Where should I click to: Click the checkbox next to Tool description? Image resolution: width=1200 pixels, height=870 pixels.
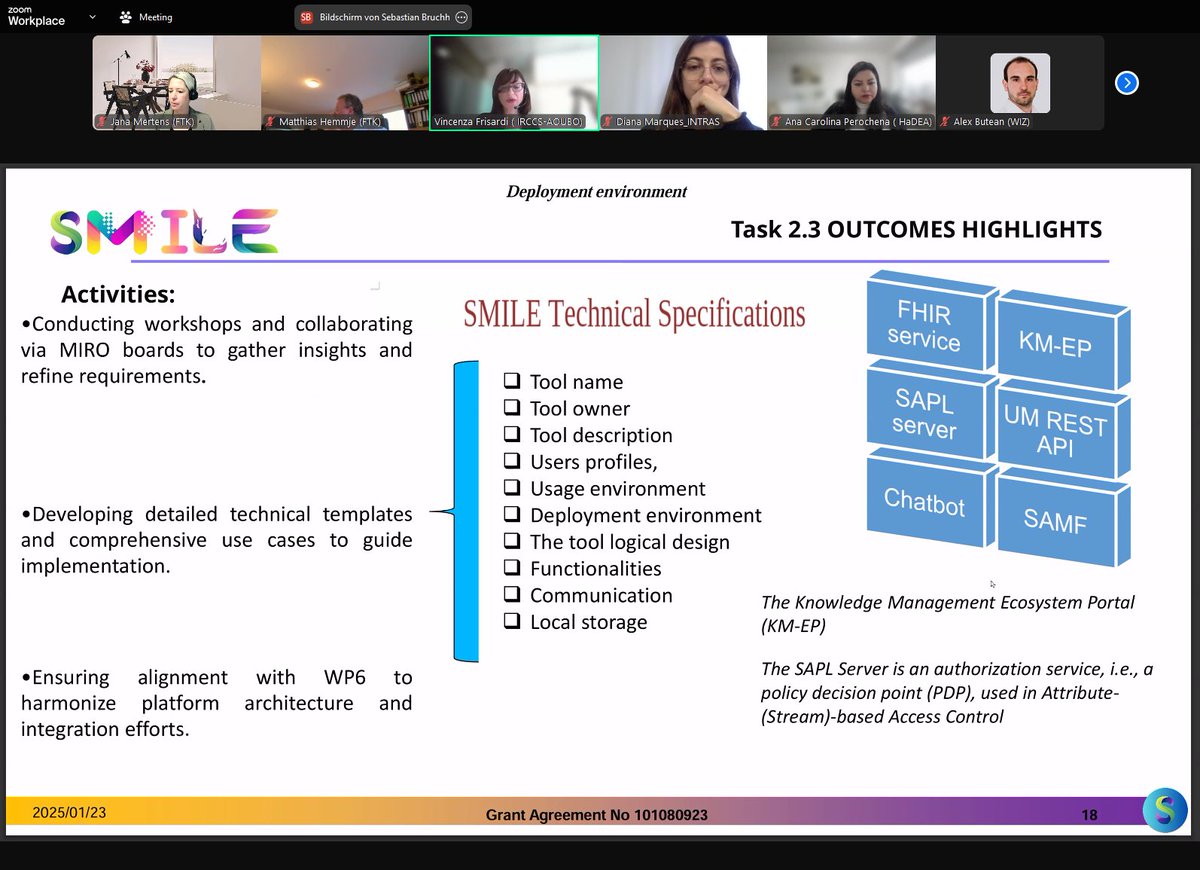(x=511, y=434)
